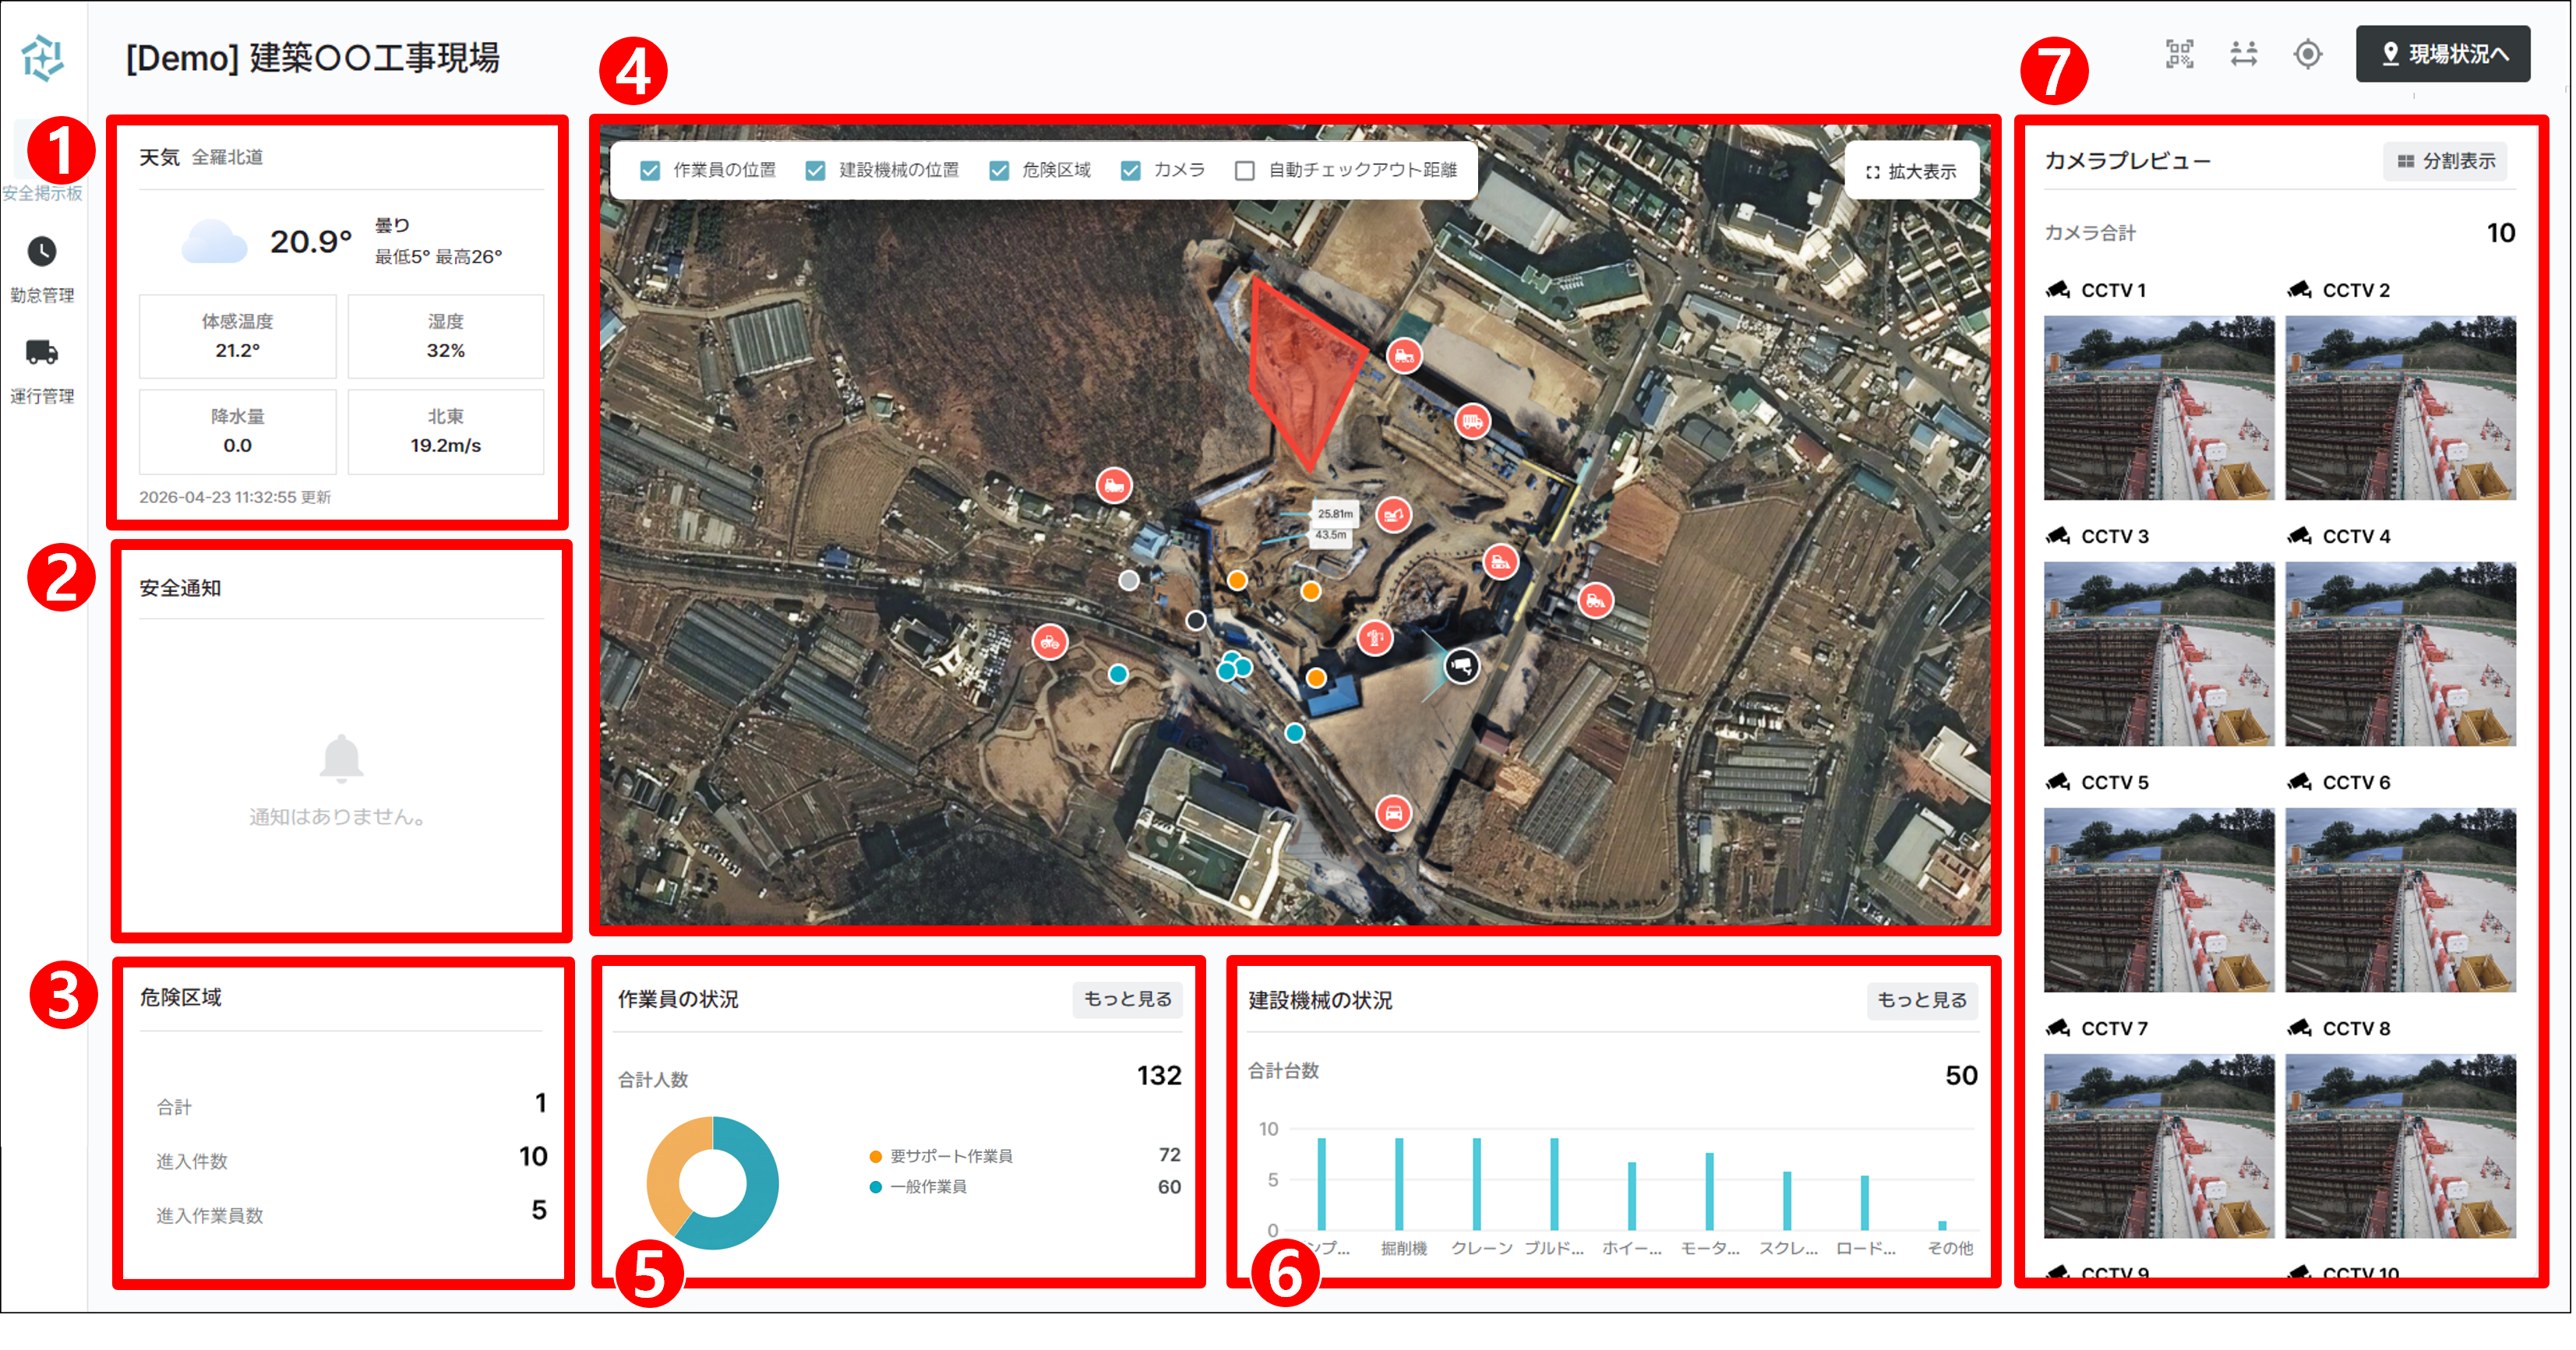This screenshot has width=2576, height=1350.
Task: Click the カメラ合計 count 10
Action: click(2500, 233)
